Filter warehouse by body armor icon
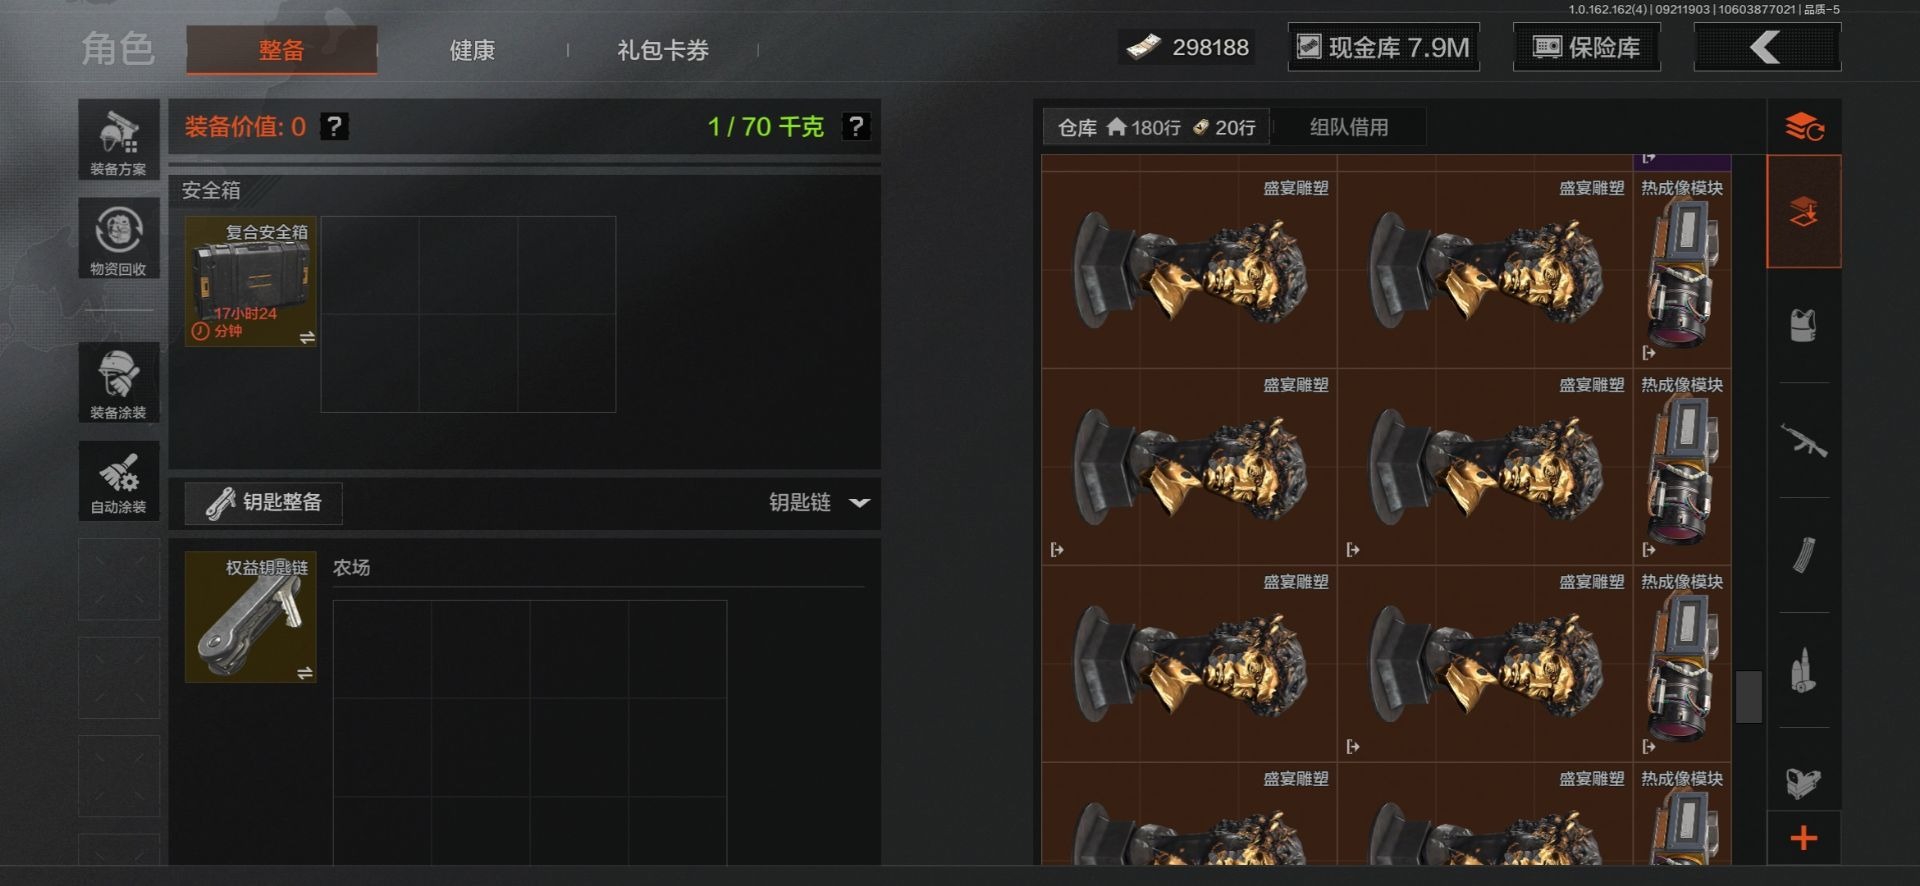1920x886 pixels. coord(1803,325)
